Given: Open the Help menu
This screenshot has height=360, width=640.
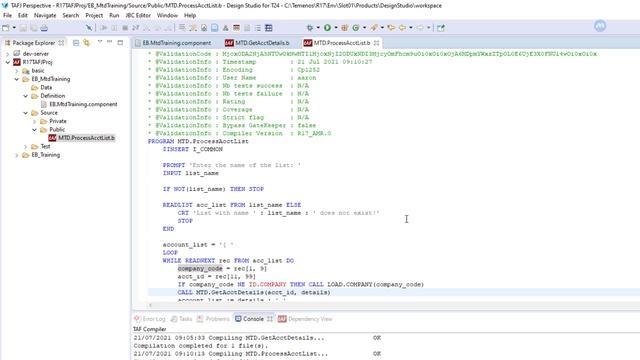Looking at the screenshot, I should click(190, 15).
